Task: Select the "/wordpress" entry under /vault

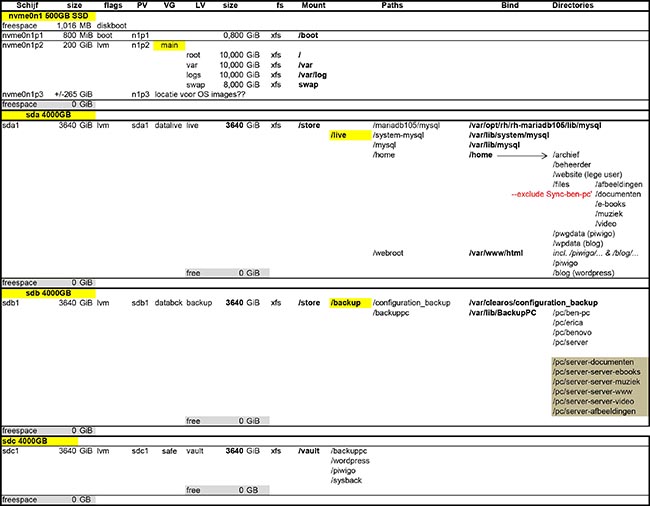Action: pos(350,461)
